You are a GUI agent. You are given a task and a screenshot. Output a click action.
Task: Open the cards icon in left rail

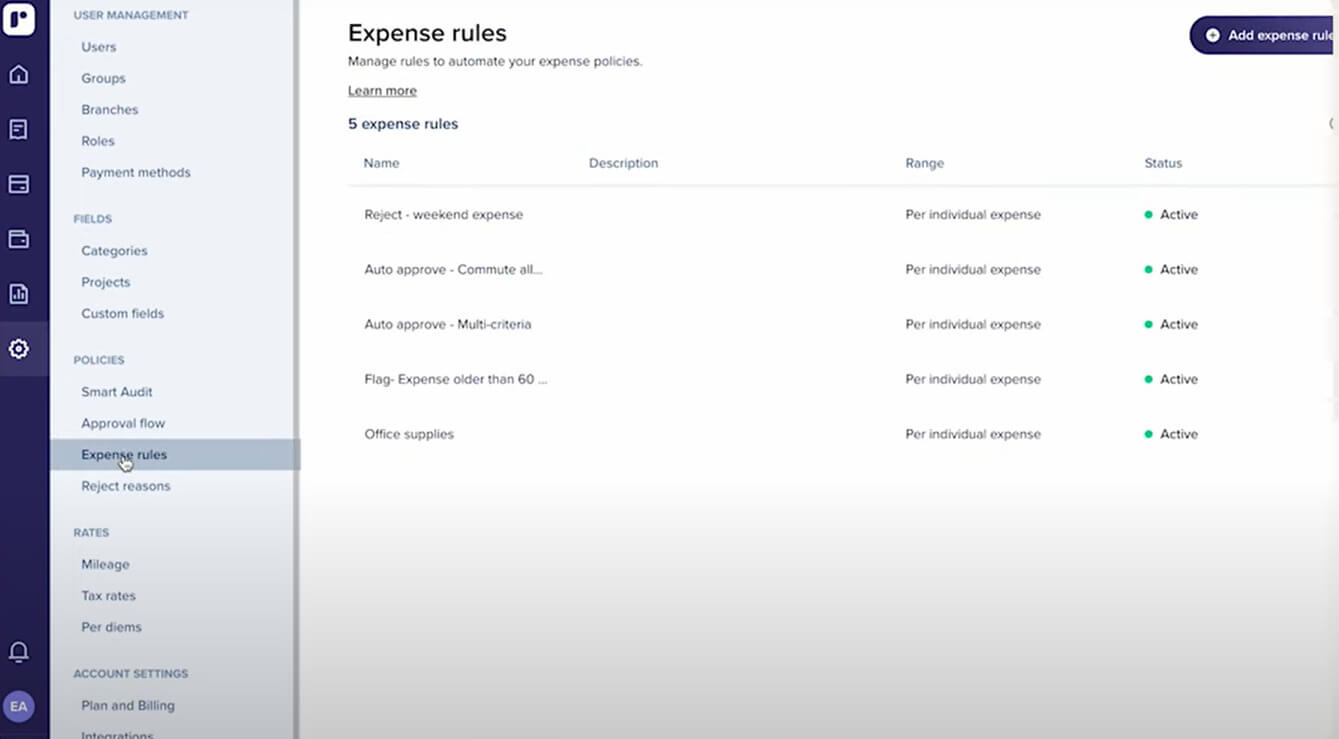point(19,185)
